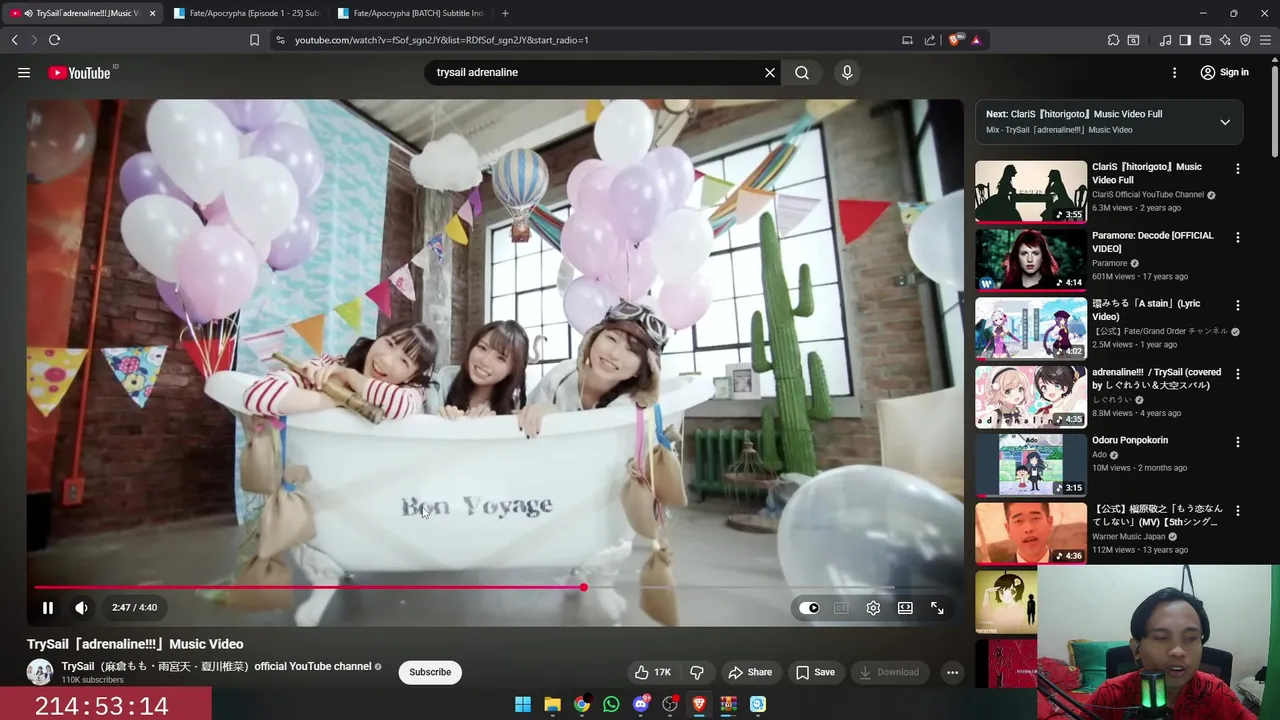
Task: Open menu for adrenaline!!! covered video
Action: pos(1238,374)
